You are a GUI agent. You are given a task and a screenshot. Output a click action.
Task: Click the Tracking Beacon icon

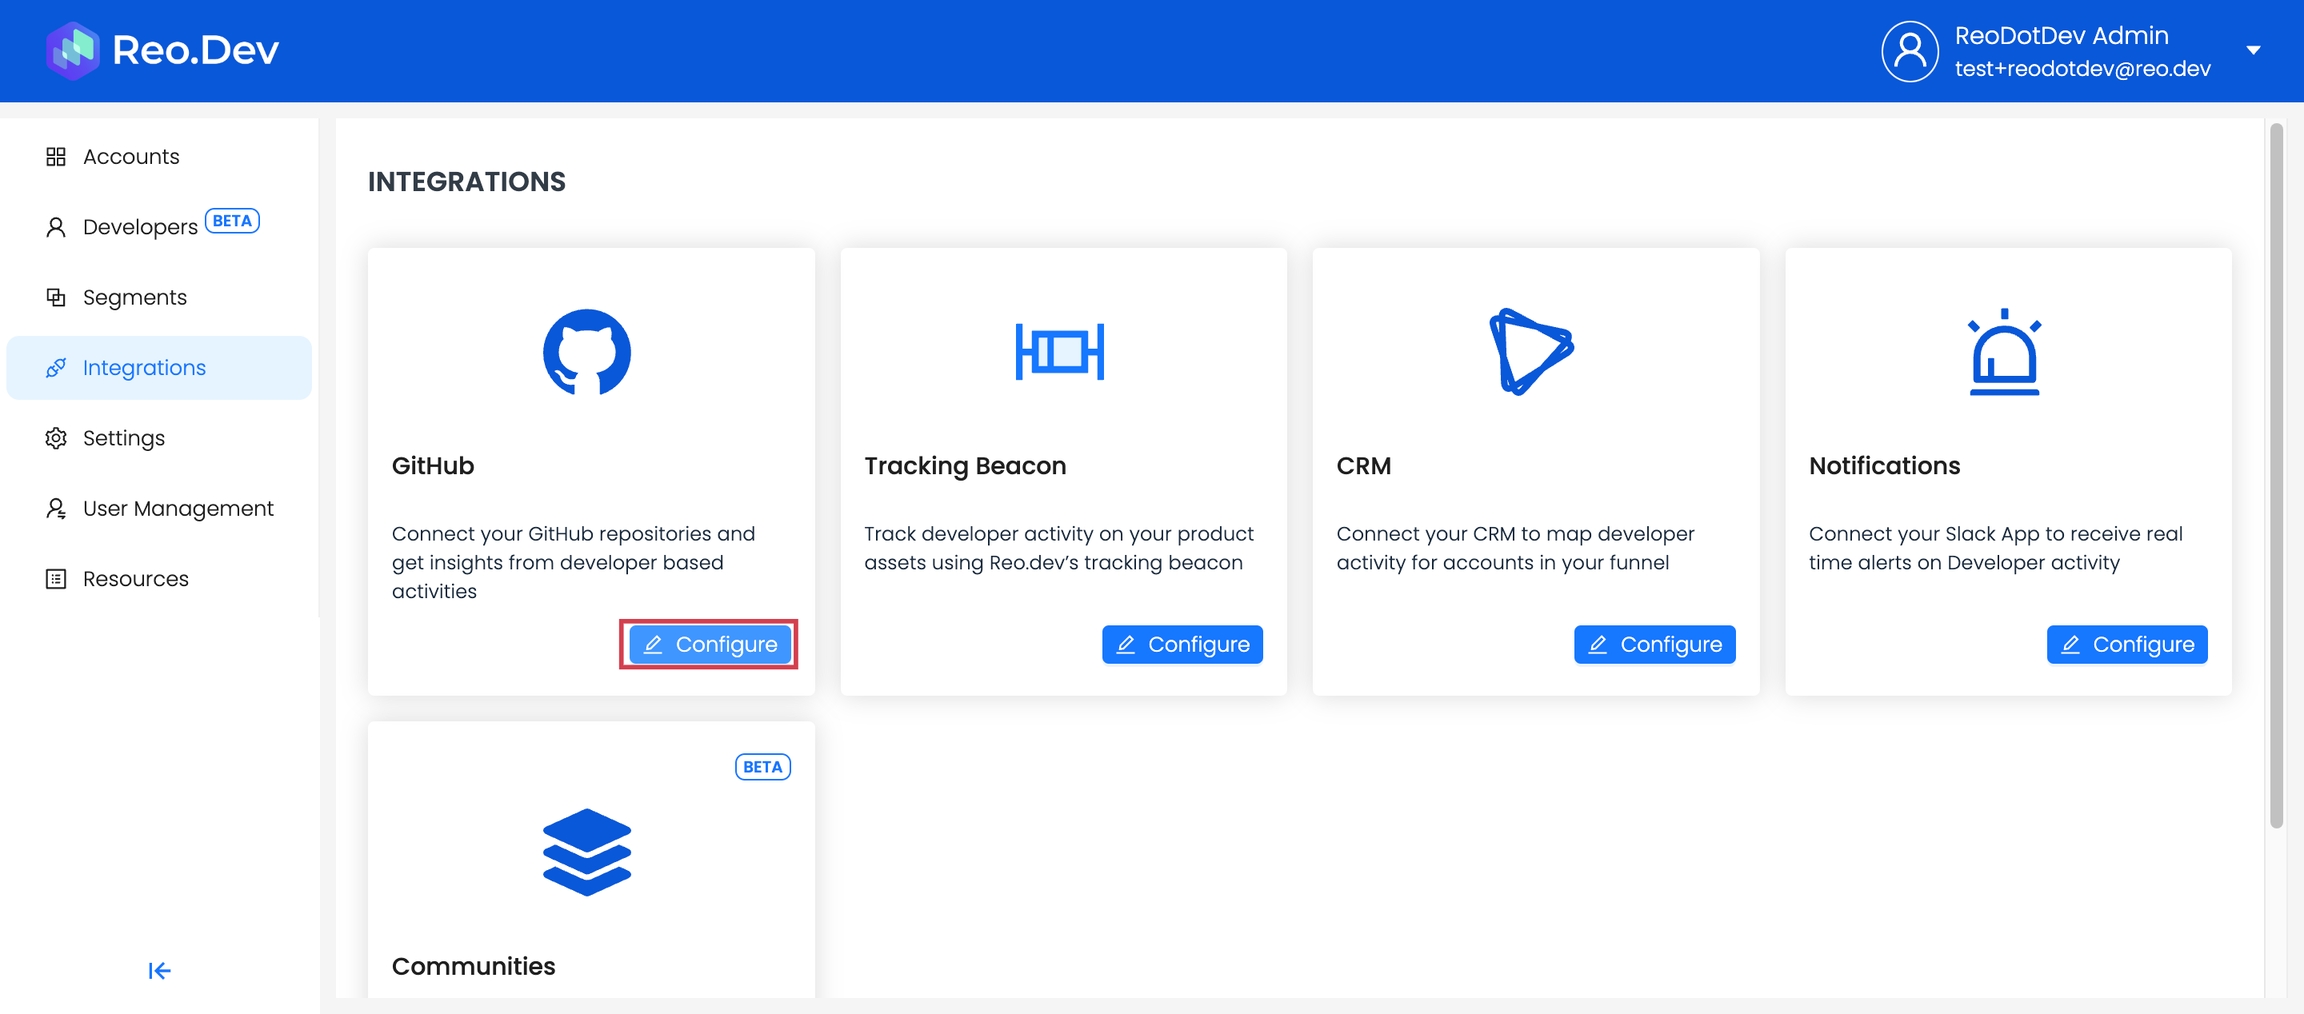(1059, 352)
